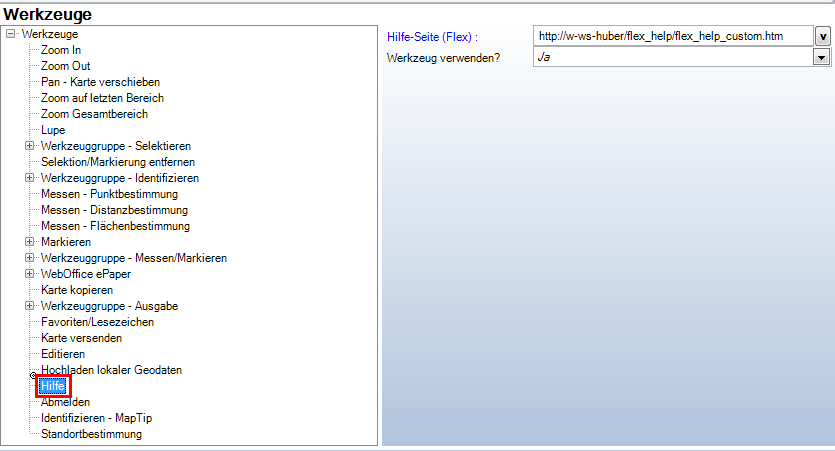Image resolution: width=835 pixels, height=451 pixels.
Task: Expand Werkzeuggruppe - Selektieren node
Action: pos(30,145)
